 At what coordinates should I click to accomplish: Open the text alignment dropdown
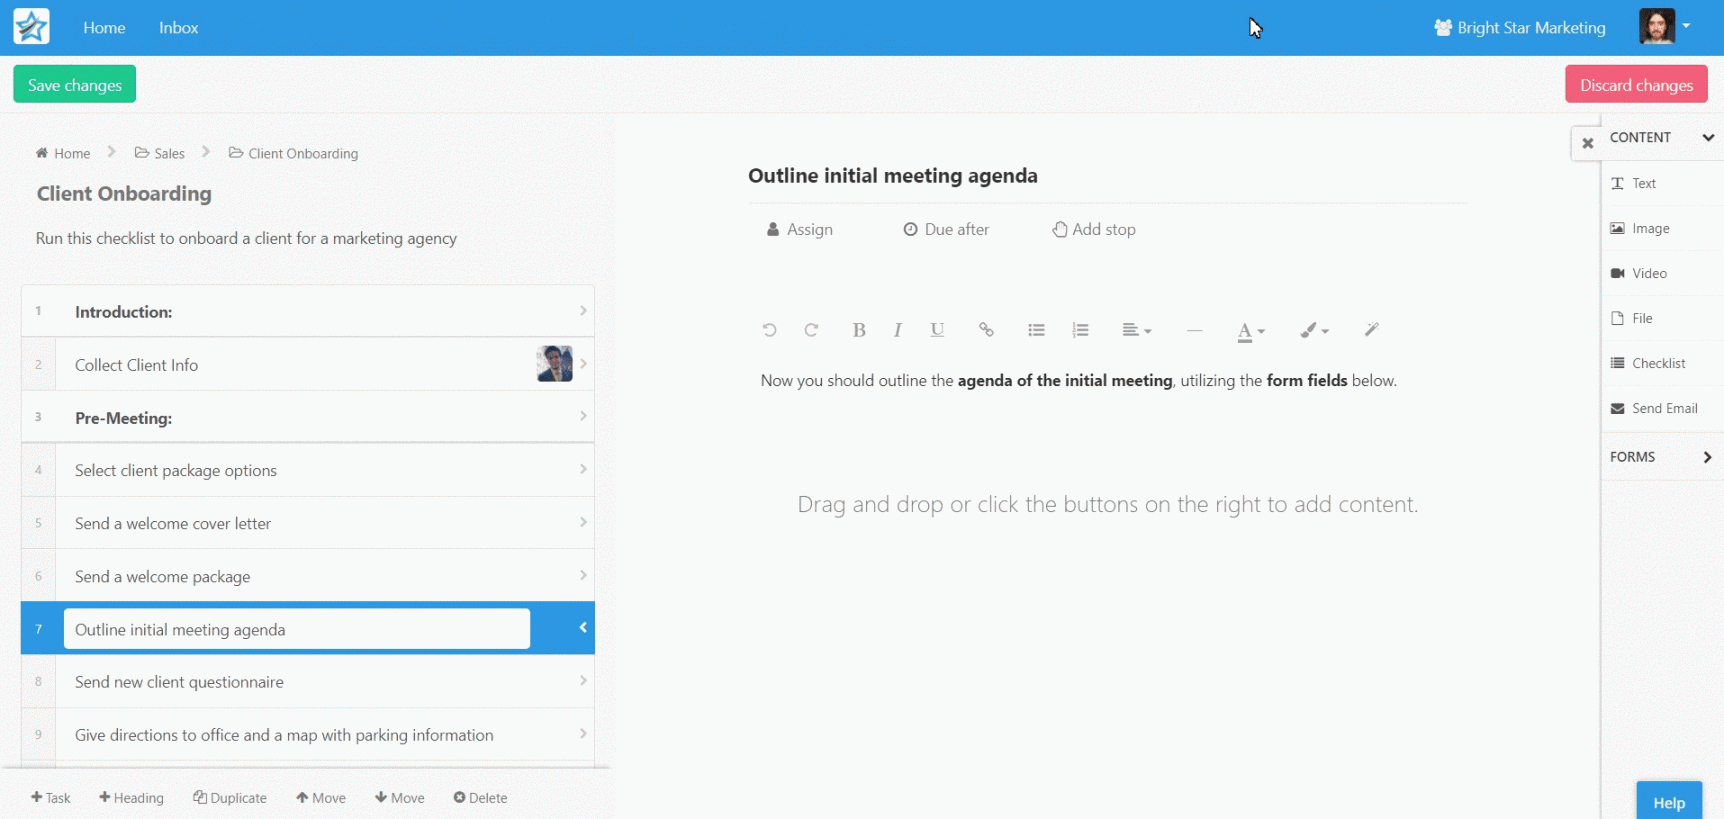[x=1136, y=330]
